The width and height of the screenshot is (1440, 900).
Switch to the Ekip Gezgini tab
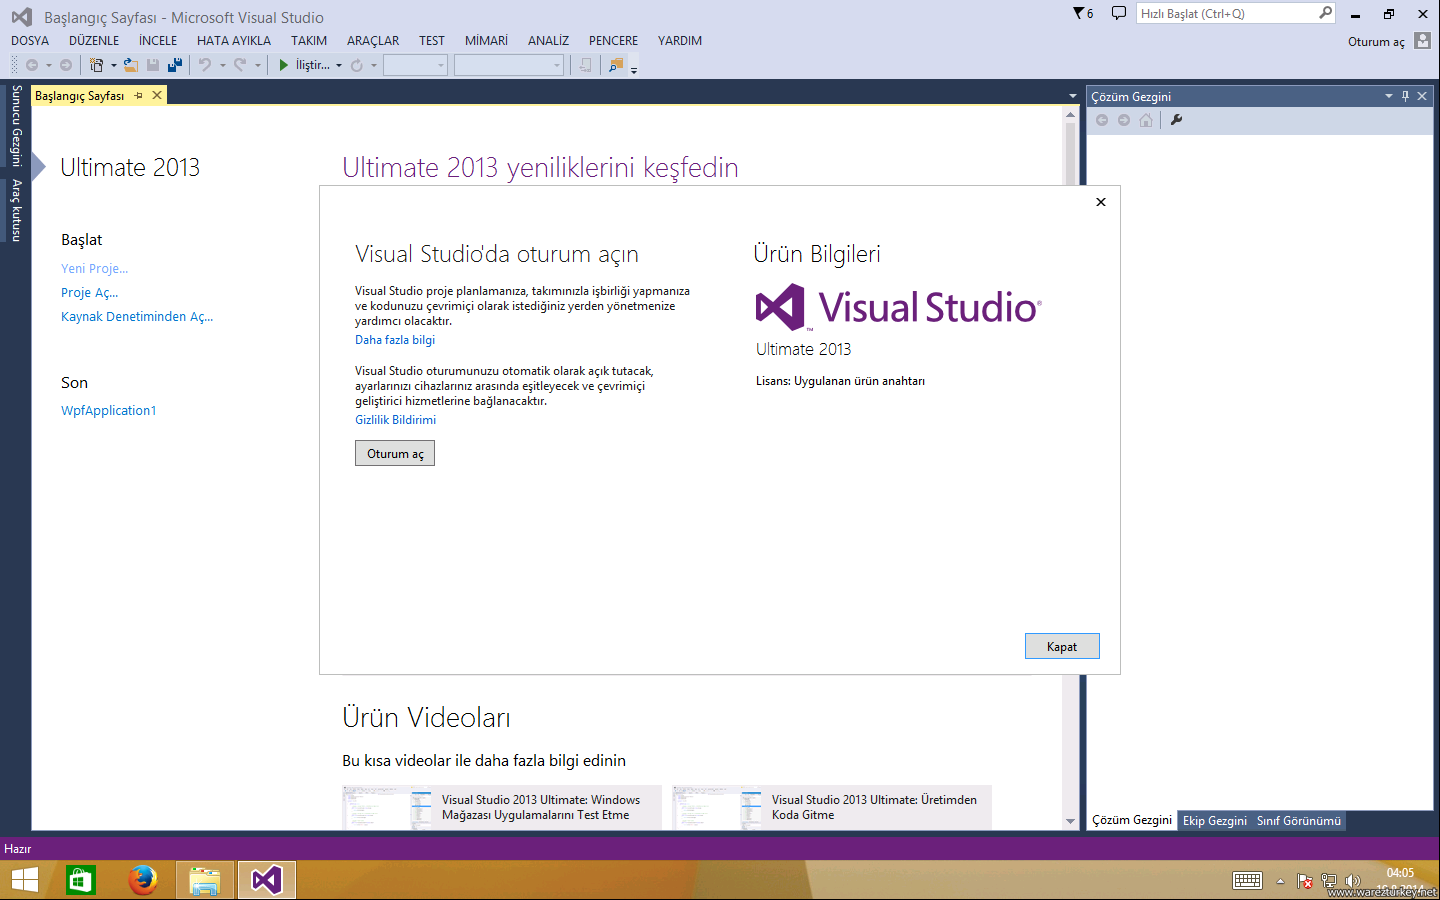1215,821
